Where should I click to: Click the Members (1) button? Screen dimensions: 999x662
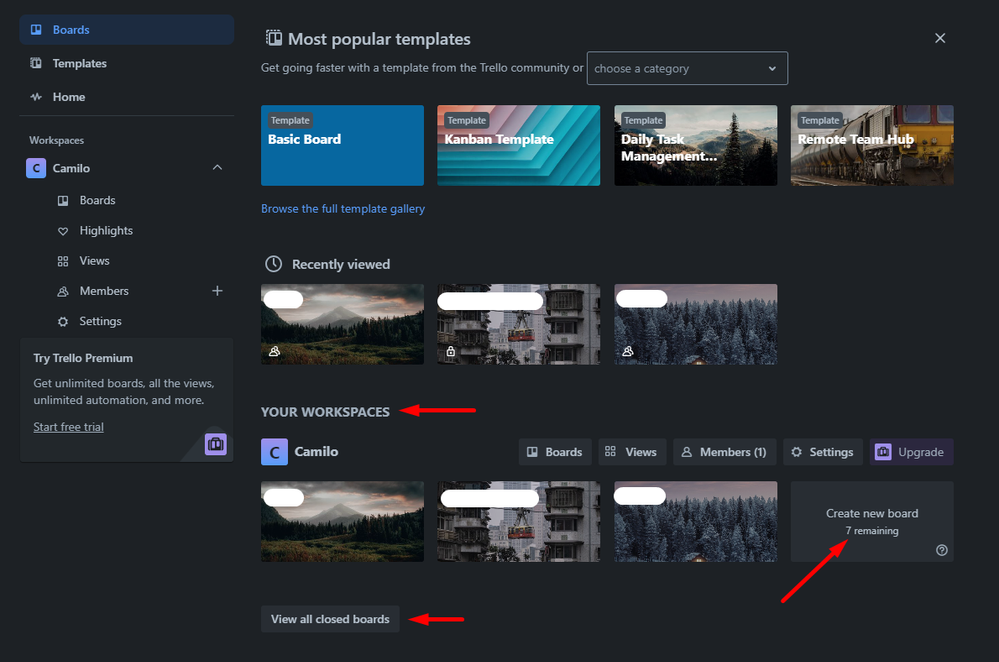pos(725,452)
